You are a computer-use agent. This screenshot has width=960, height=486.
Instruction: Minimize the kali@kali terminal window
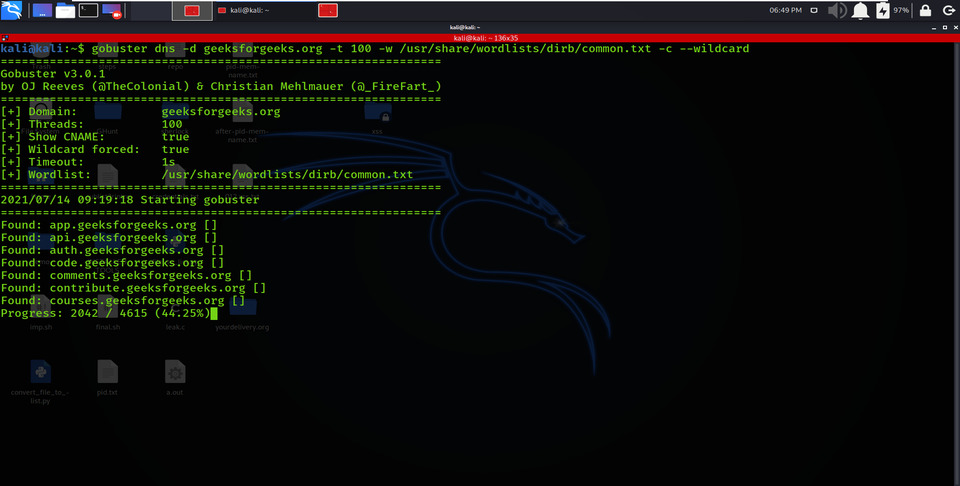point(934,28)
